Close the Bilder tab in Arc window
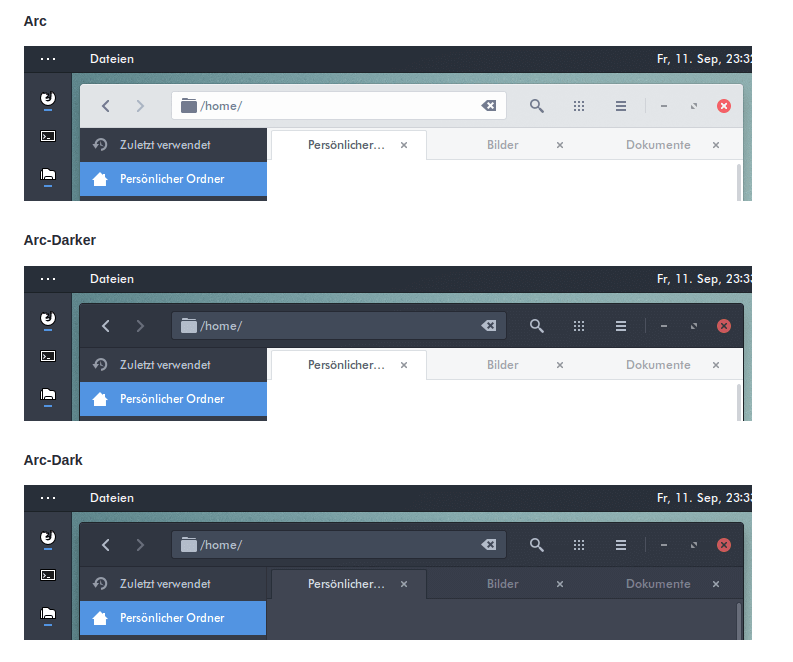Screen dimensions: 793x662 point(560,145)
